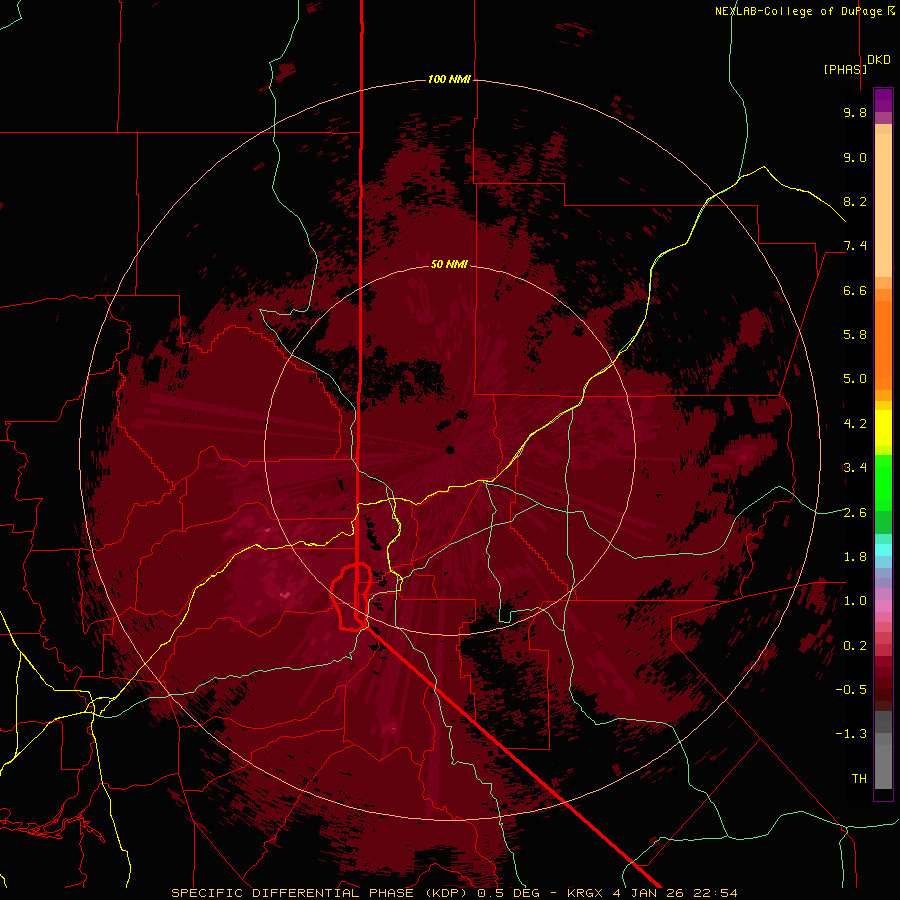900x900 pixels.
Task: Click the 1.8 value on the color scale
Action: (x=855, y=557)
